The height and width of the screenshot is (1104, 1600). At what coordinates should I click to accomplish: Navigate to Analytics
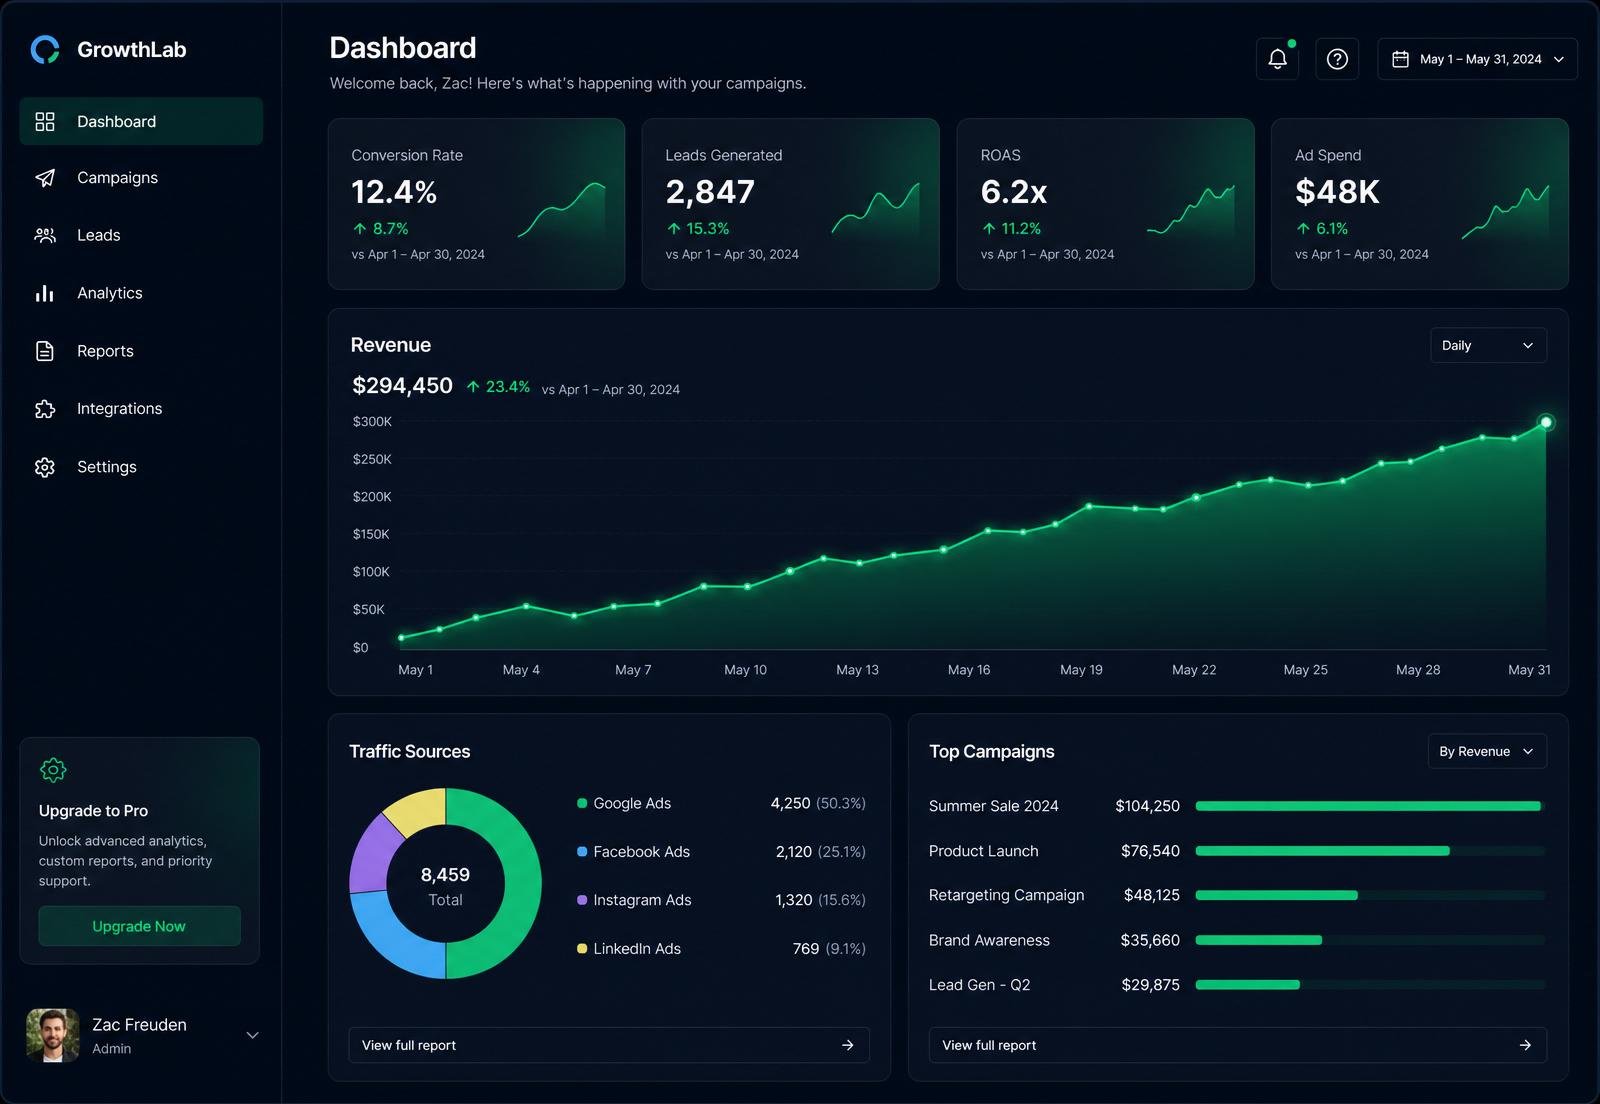[141, 293]
